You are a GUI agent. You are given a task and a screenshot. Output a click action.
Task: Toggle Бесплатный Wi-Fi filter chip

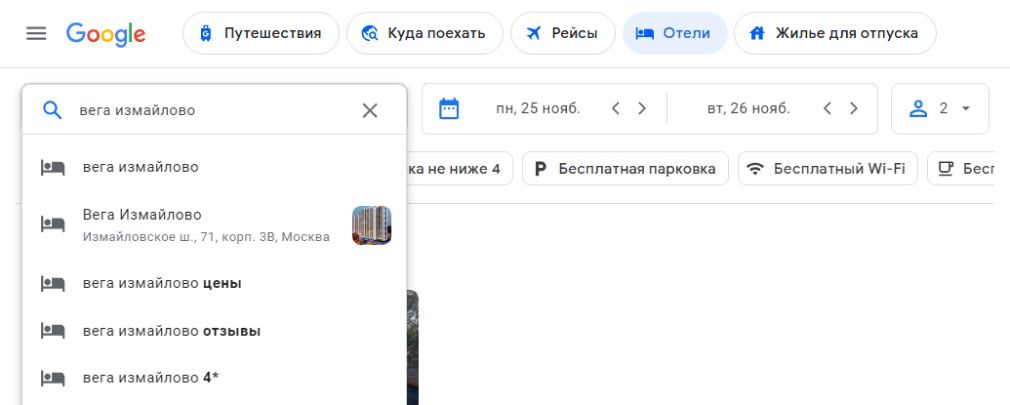point(828,169)
